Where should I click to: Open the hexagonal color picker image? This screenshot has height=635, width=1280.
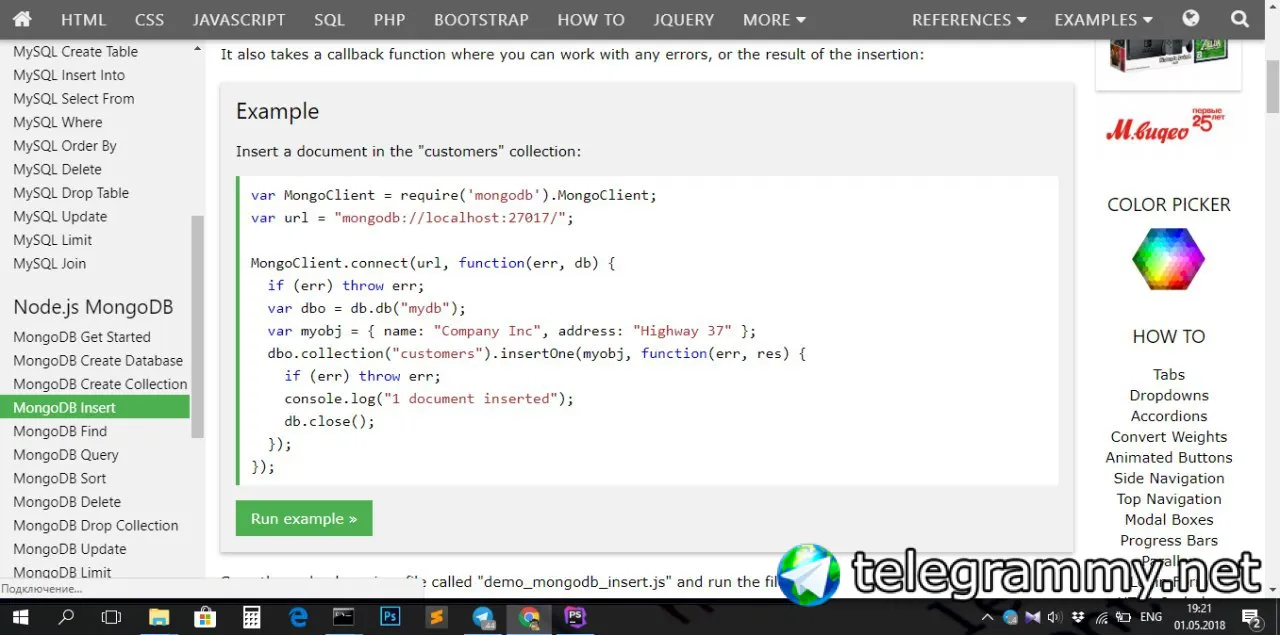(x=1168, y=259)
